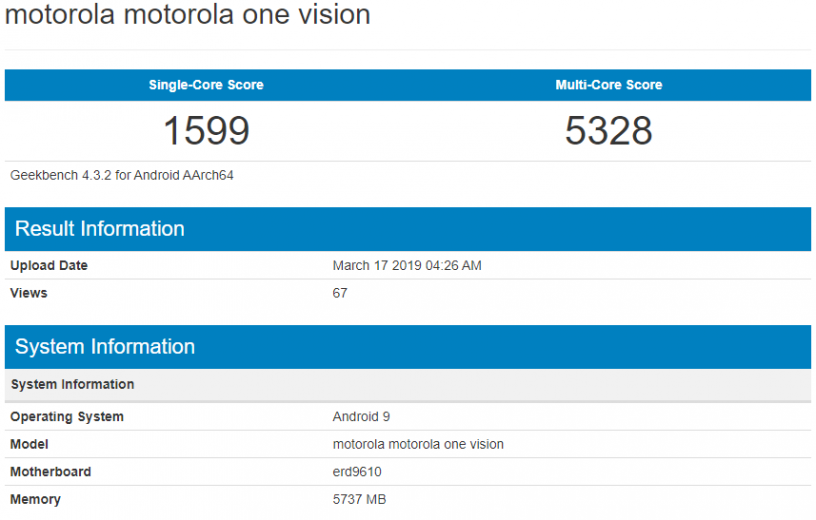
Task: Click the March 17 2019 upload date value
Action: click(407, 266)
